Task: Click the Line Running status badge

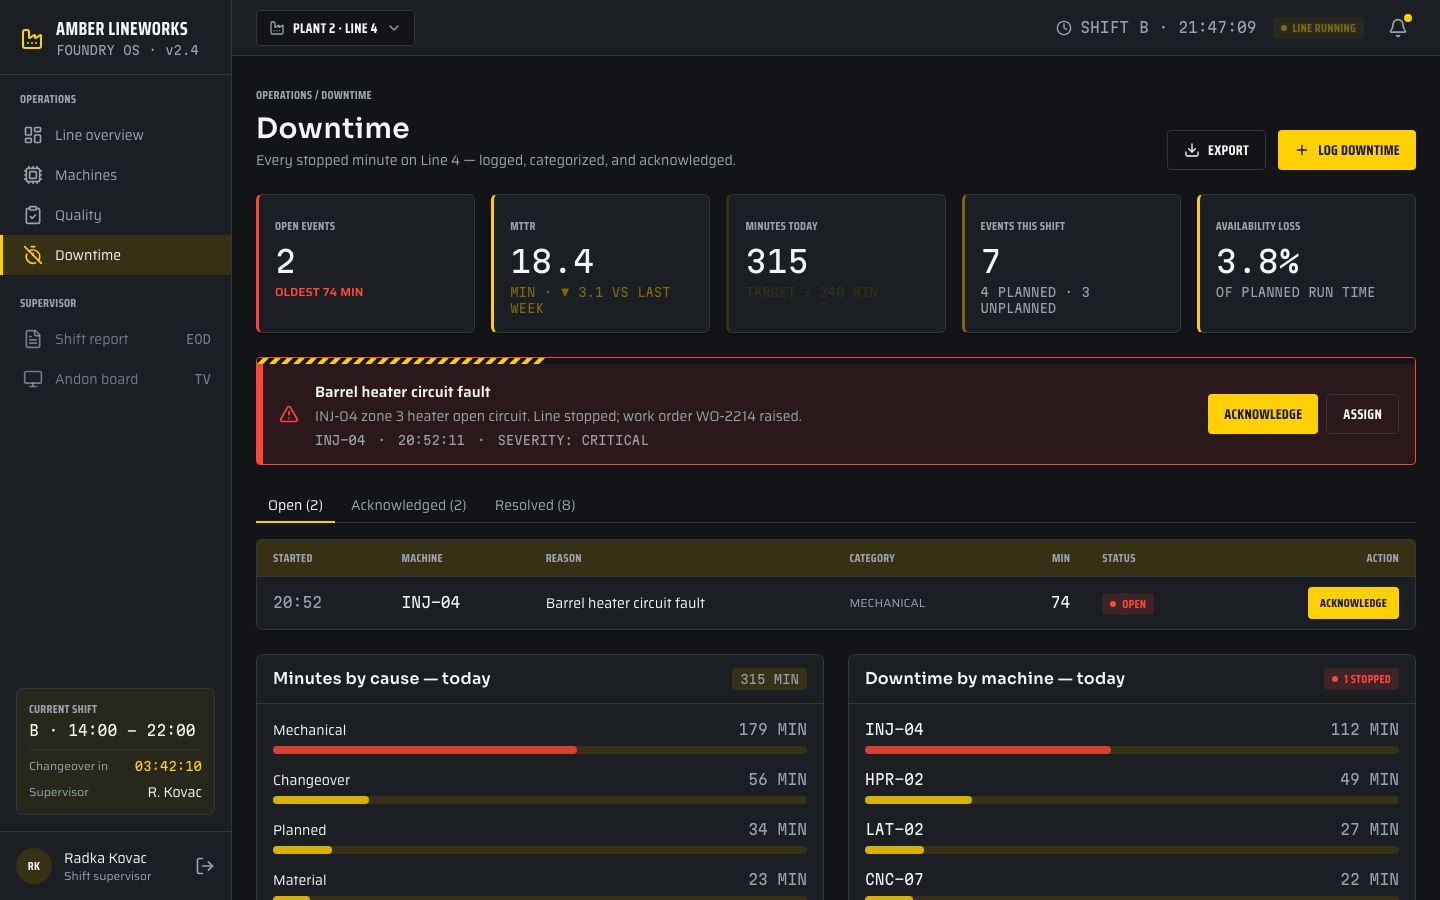Action: click(x=1318, y=28)
